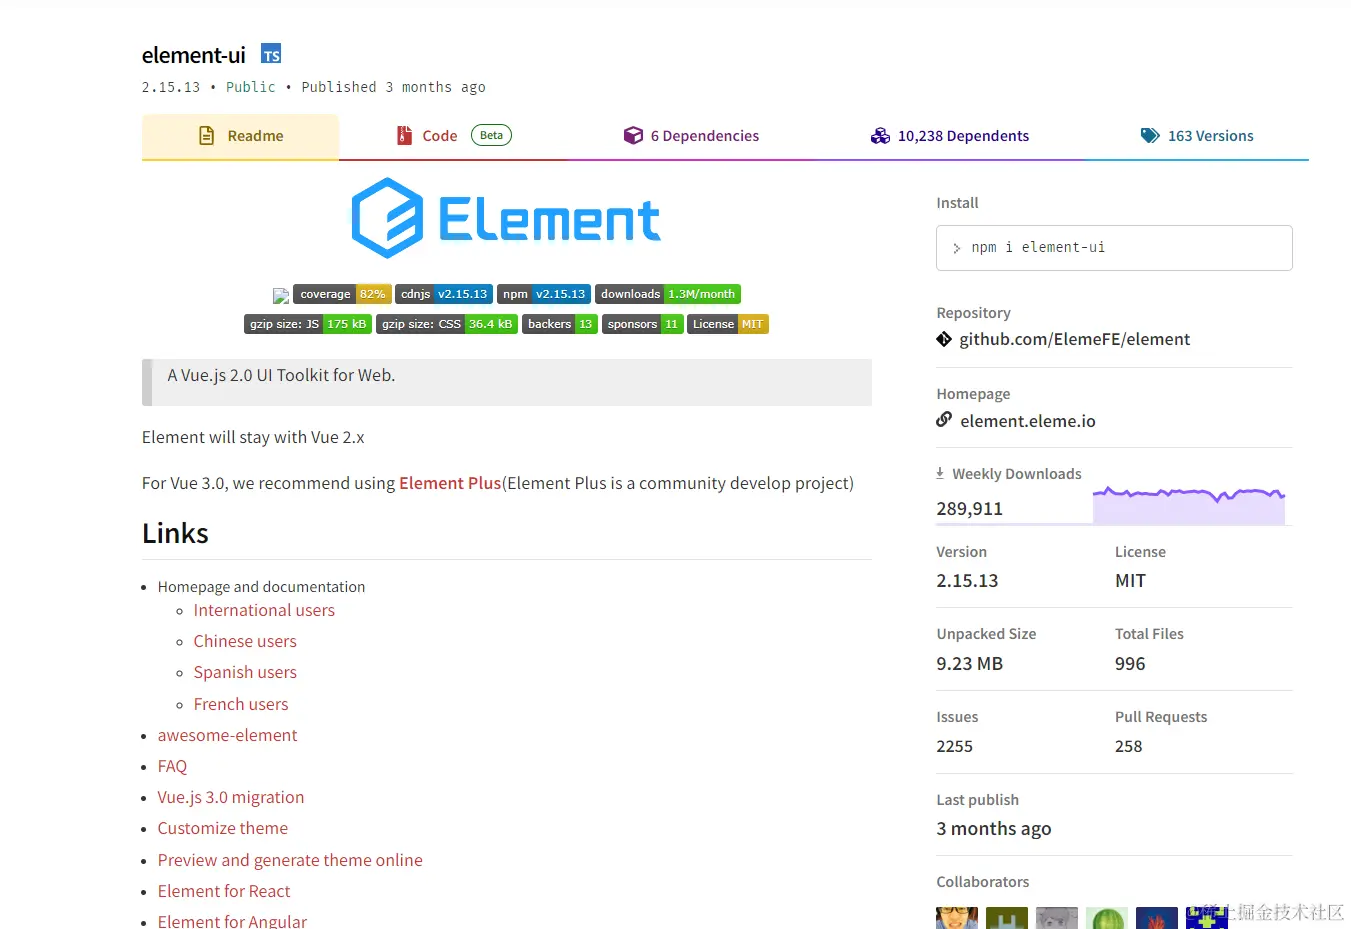The image size is (1351, 929).
Task: Click the cdnjs v2.15.13 badge
Action: [x=444, y=294]
